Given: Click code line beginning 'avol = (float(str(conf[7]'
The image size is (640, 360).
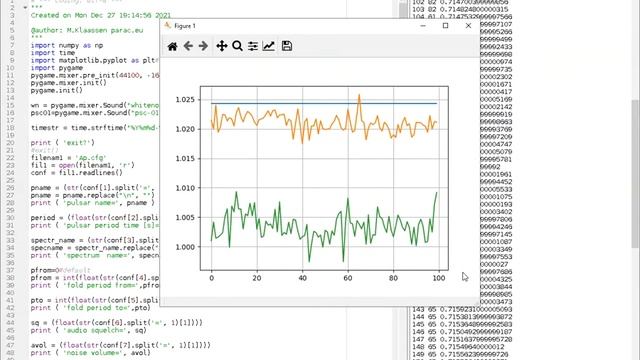Looking at the screenshot, I should tap(120, 345).
